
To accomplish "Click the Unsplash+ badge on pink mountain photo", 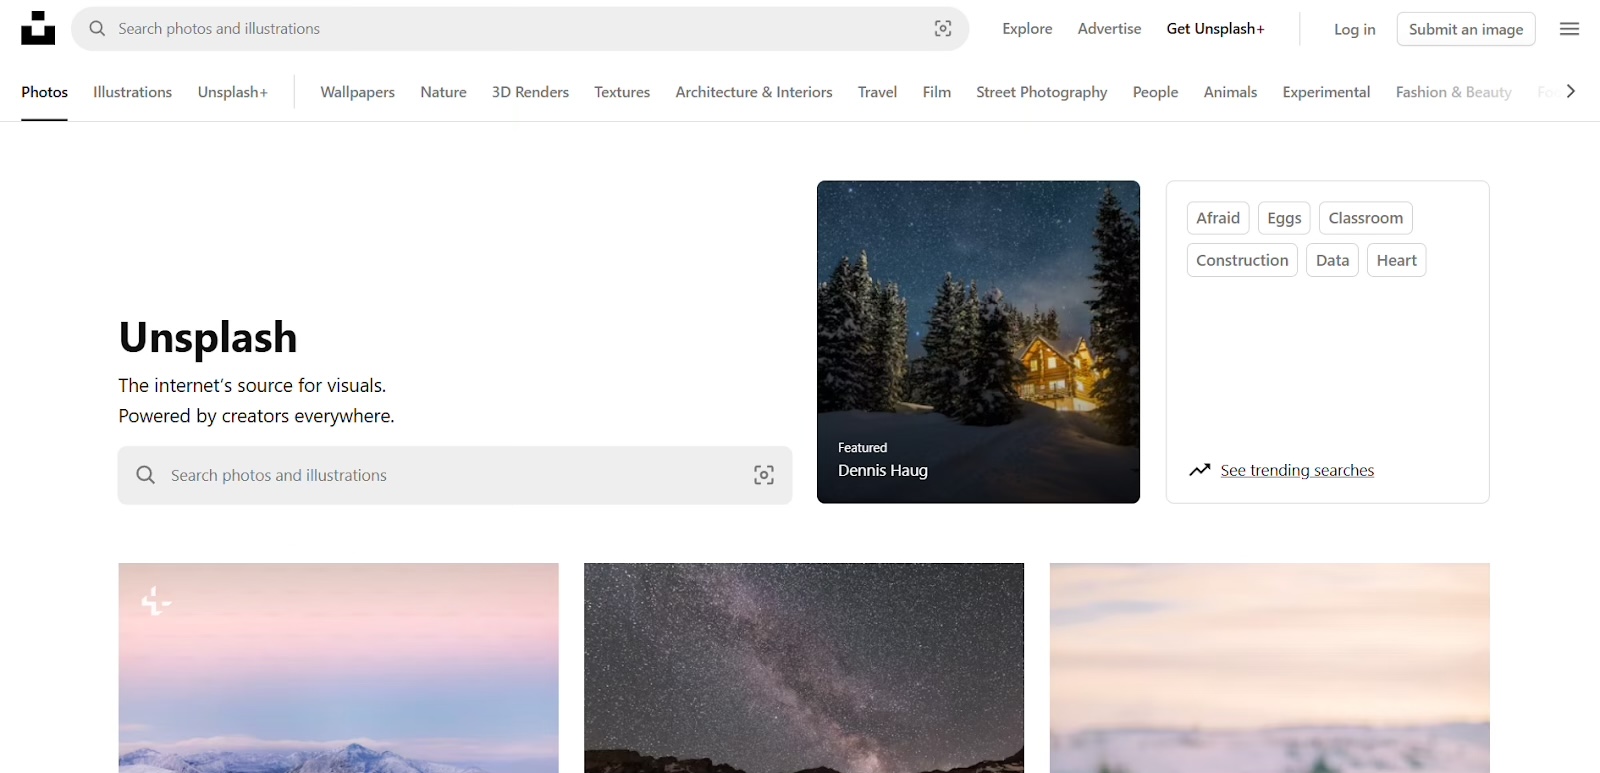I will point(155,601).
